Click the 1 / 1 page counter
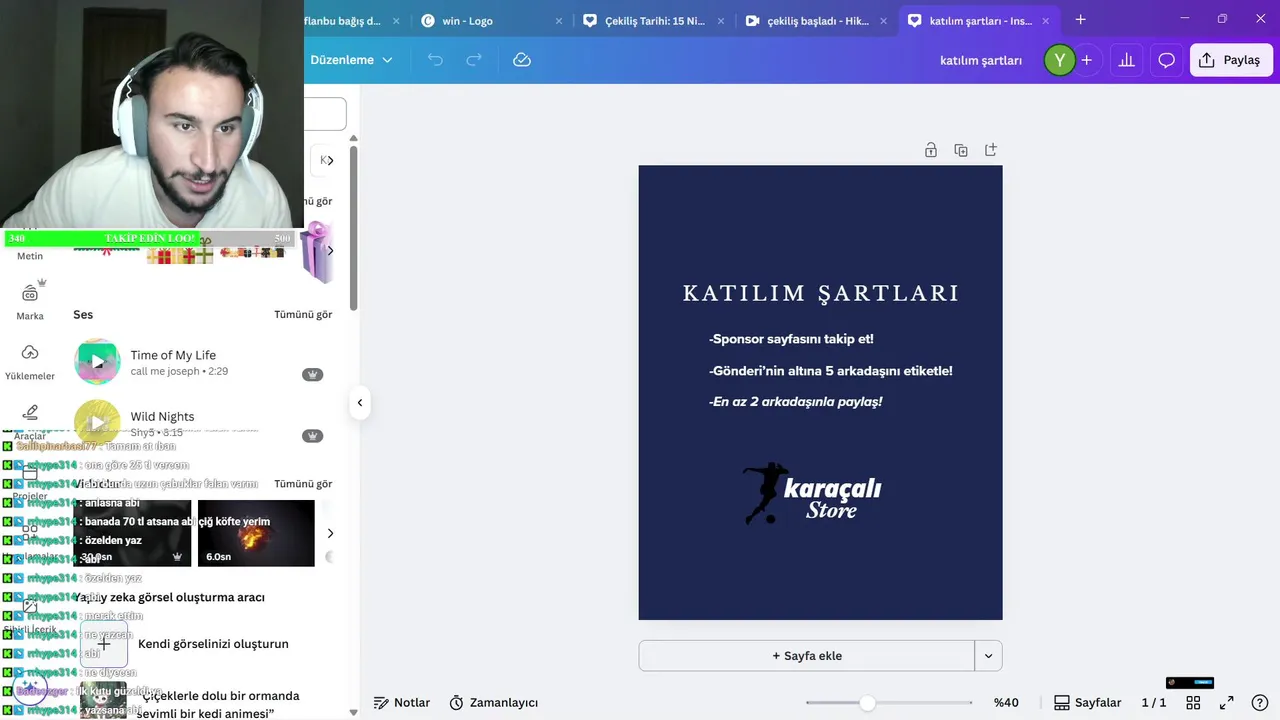 pyautogui.click(x=1154, y=703)
